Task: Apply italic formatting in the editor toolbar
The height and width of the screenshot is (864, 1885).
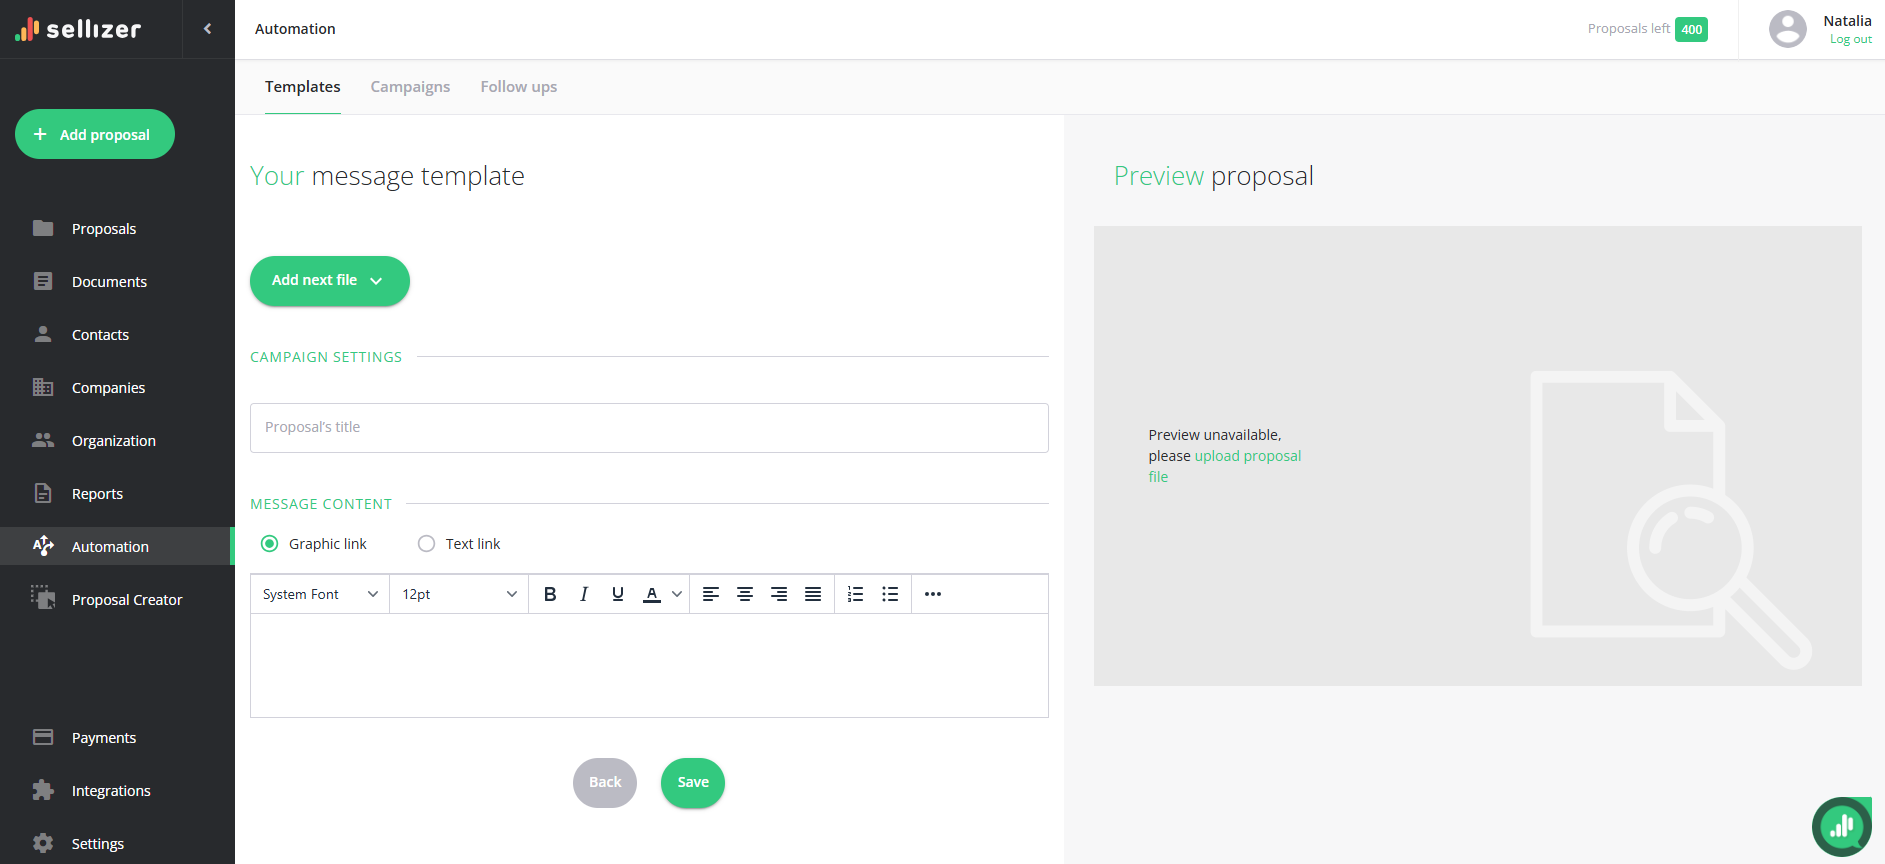Action: point(584,594)
